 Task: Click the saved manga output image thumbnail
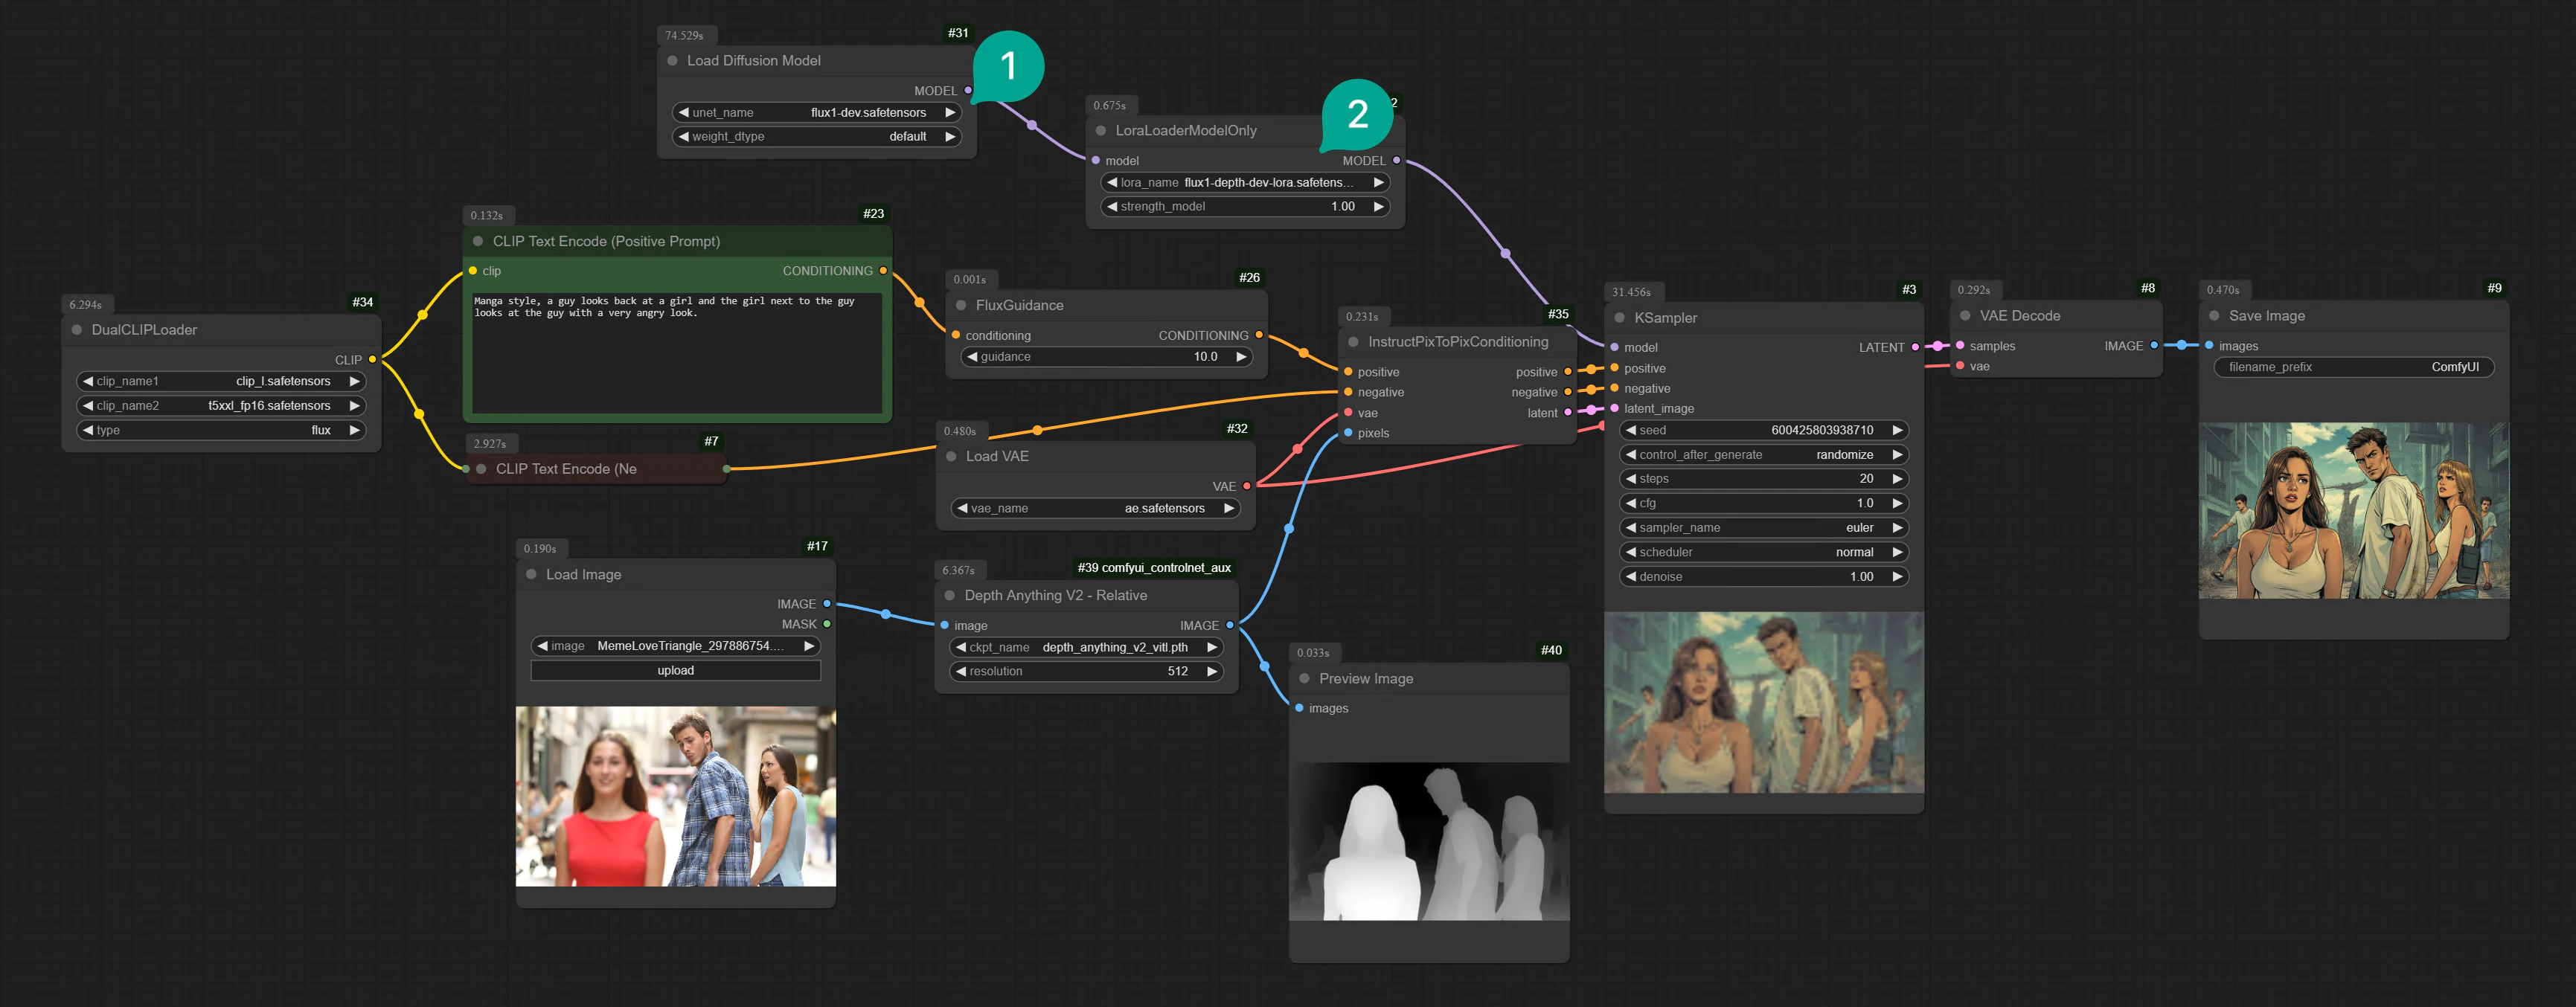click(2353, 511)
